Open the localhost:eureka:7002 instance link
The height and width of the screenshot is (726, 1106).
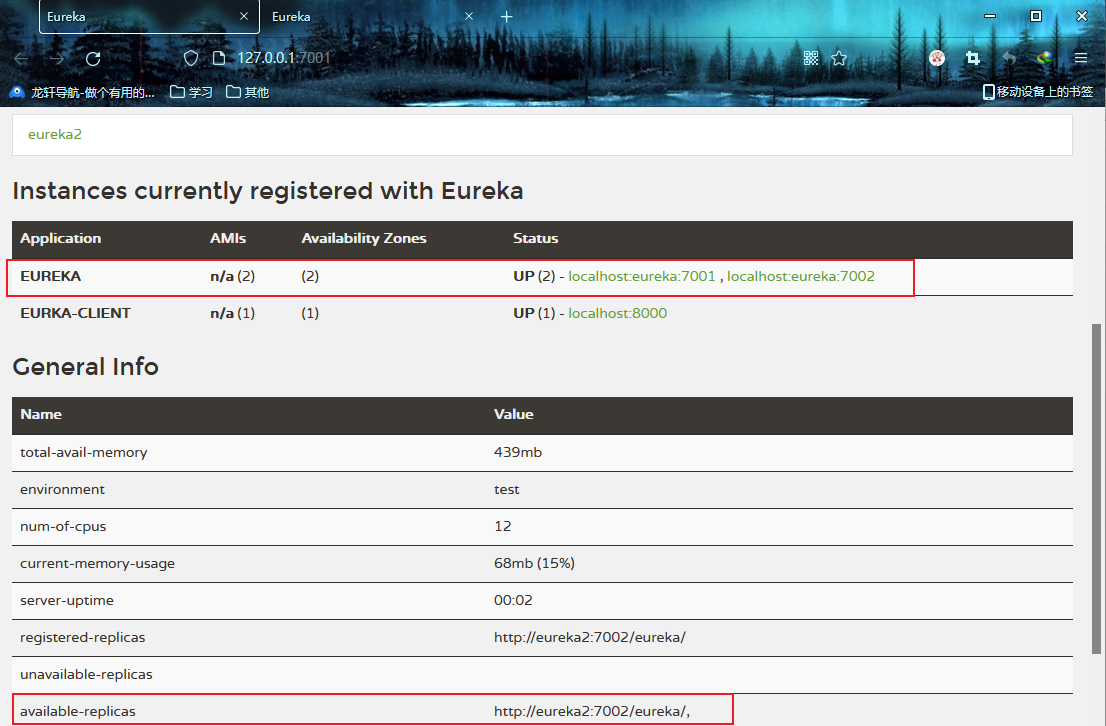tap(801, 277)
